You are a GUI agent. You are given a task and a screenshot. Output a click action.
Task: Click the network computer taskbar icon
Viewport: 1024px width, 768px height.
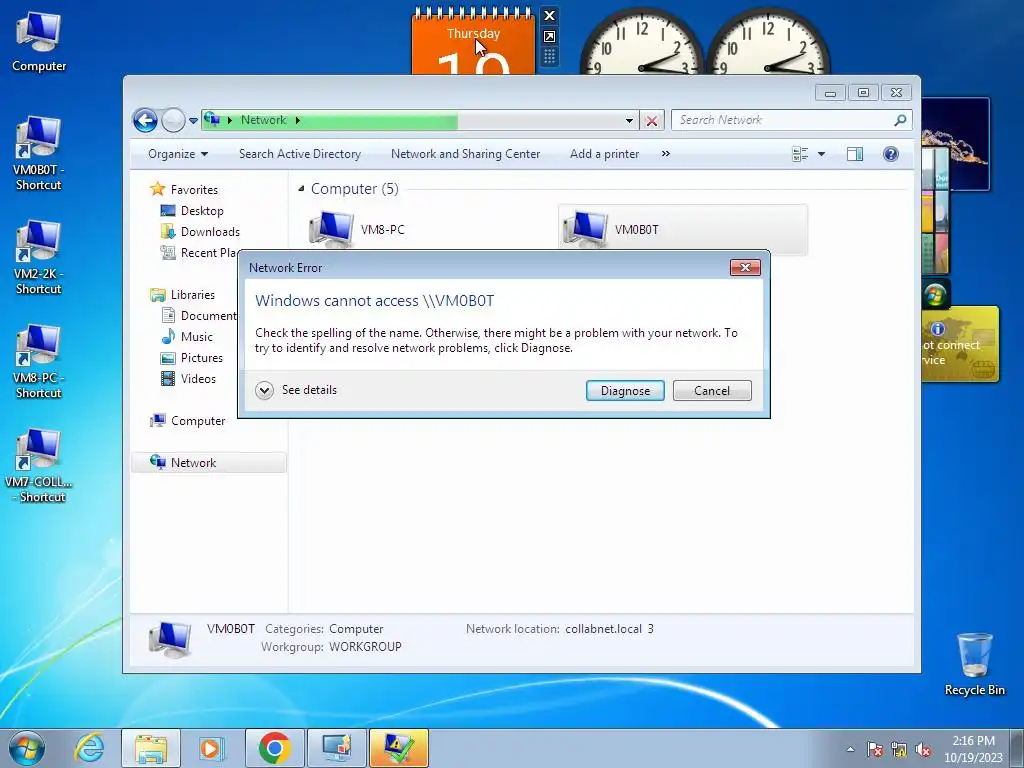coord(337,748)
